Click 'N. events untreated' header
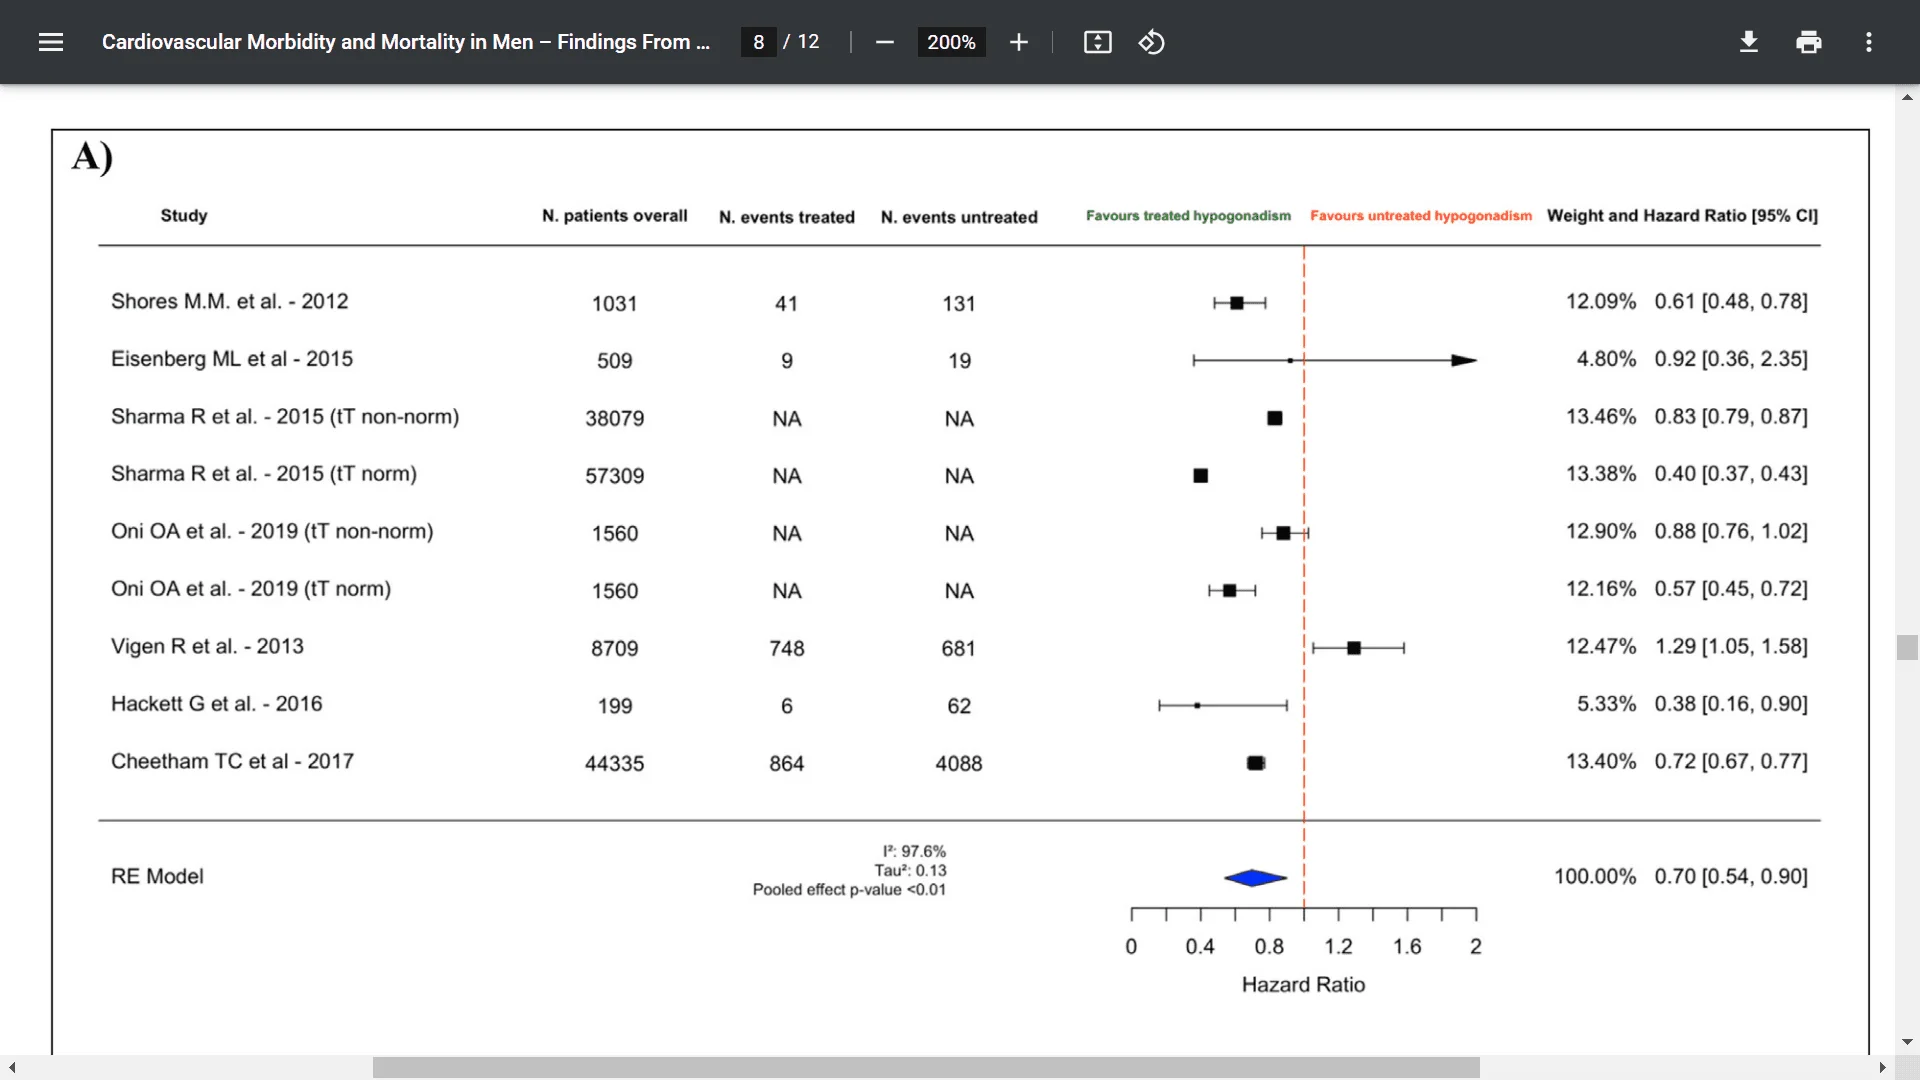Image resolution: width=1920 pixels, height=1080 pixels. 959,217
